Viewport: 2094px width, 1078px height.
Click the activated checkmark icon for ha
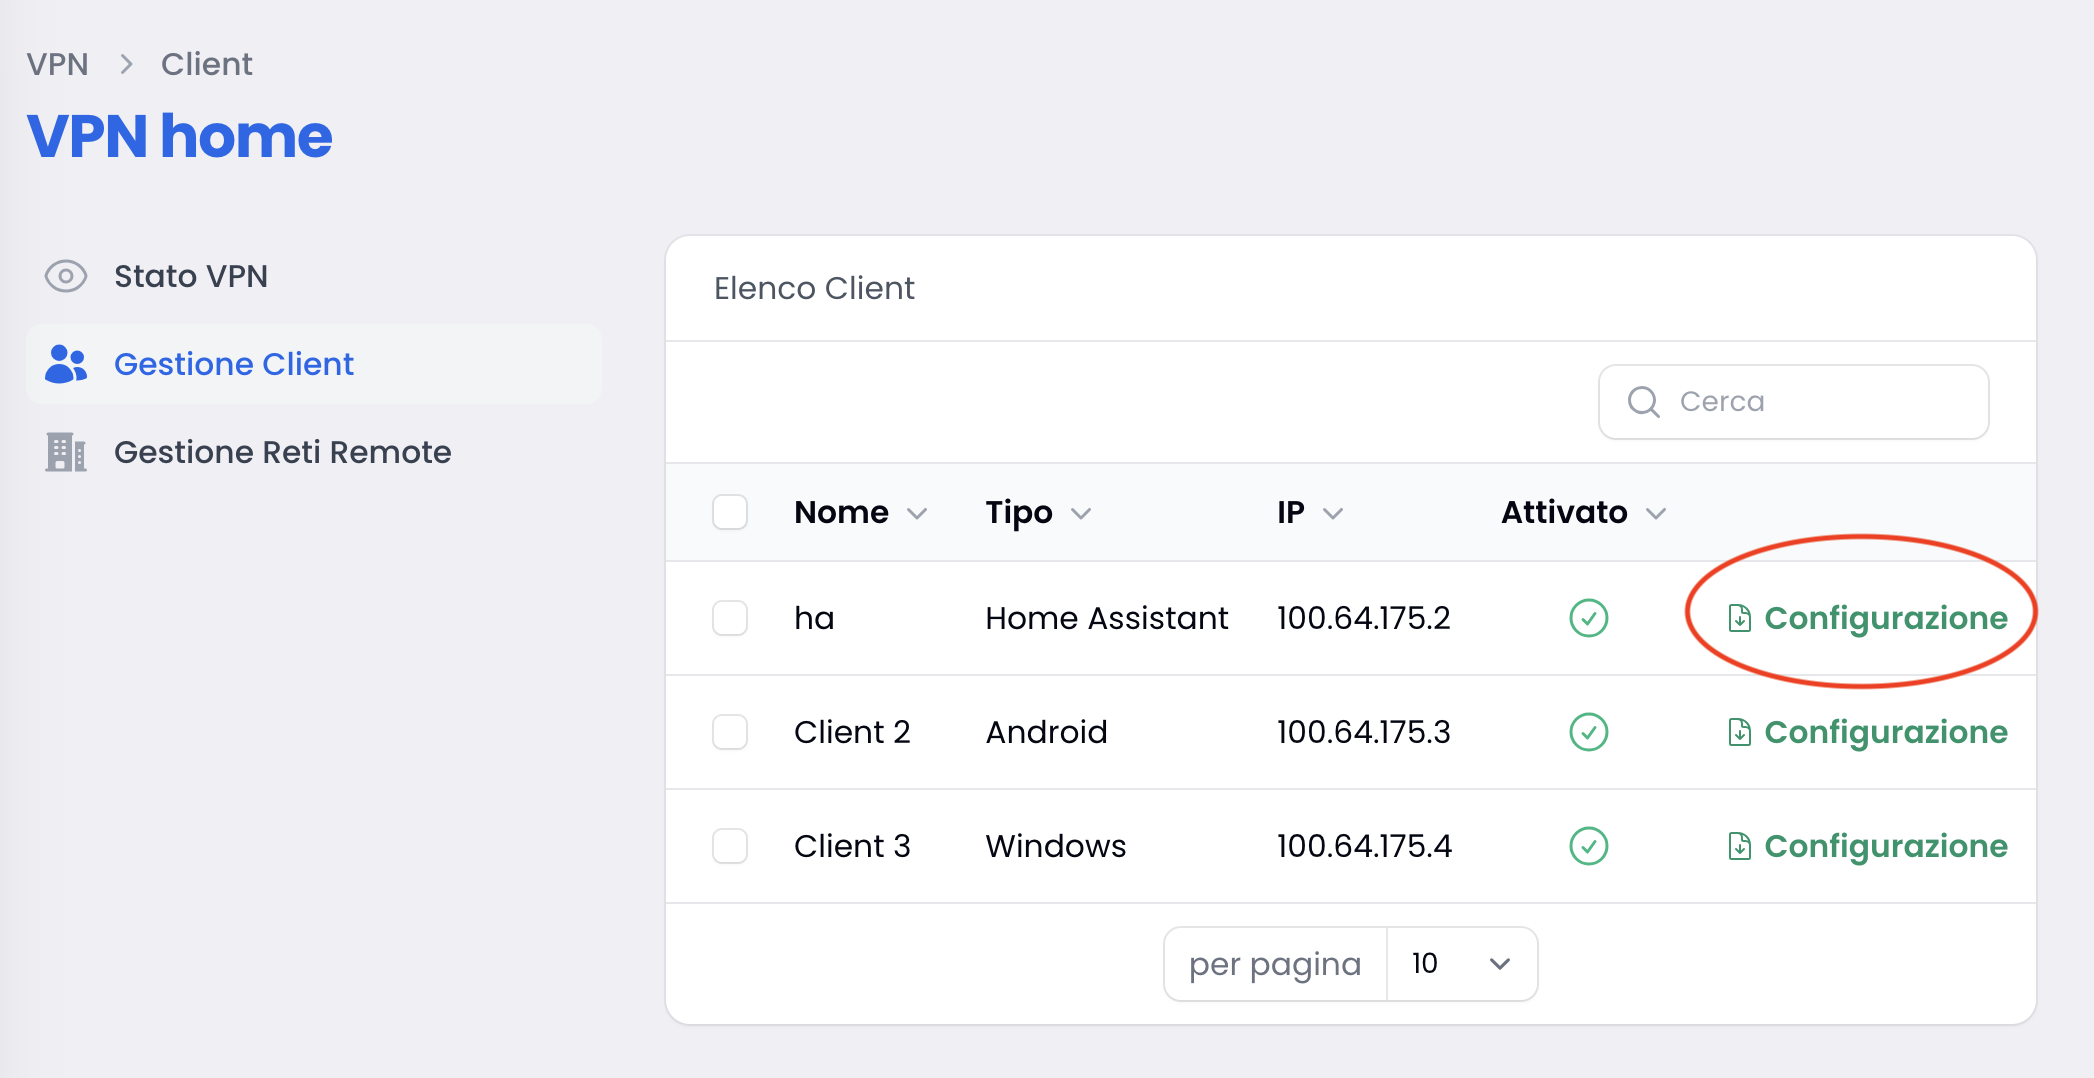click(x=1588, y=618)
